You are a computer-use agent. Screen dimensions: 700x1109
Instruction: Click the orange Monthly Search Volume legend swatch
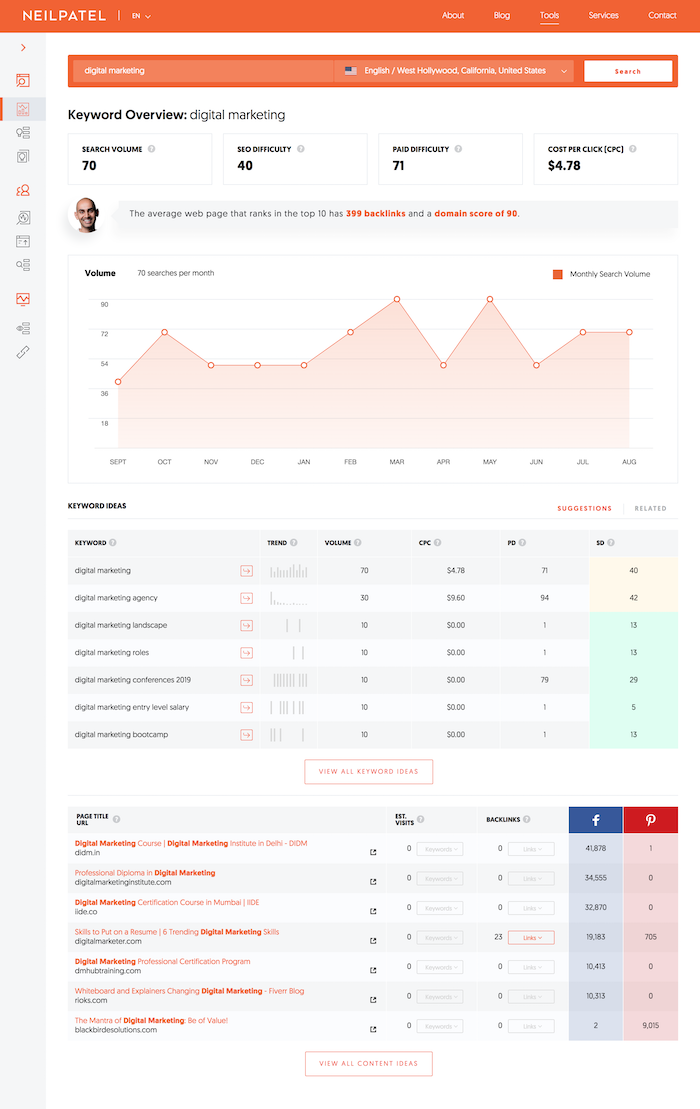tap(557, 274)
